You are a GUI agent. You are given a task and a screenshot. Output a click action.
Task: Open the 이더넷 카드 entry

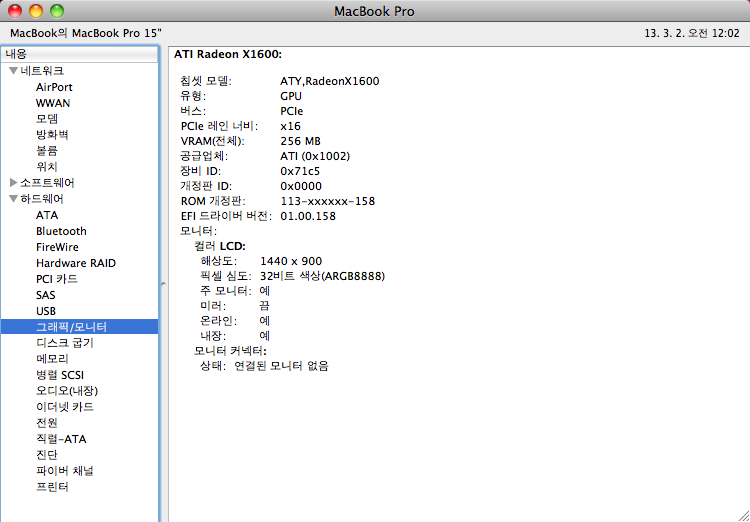click(65, 407)
